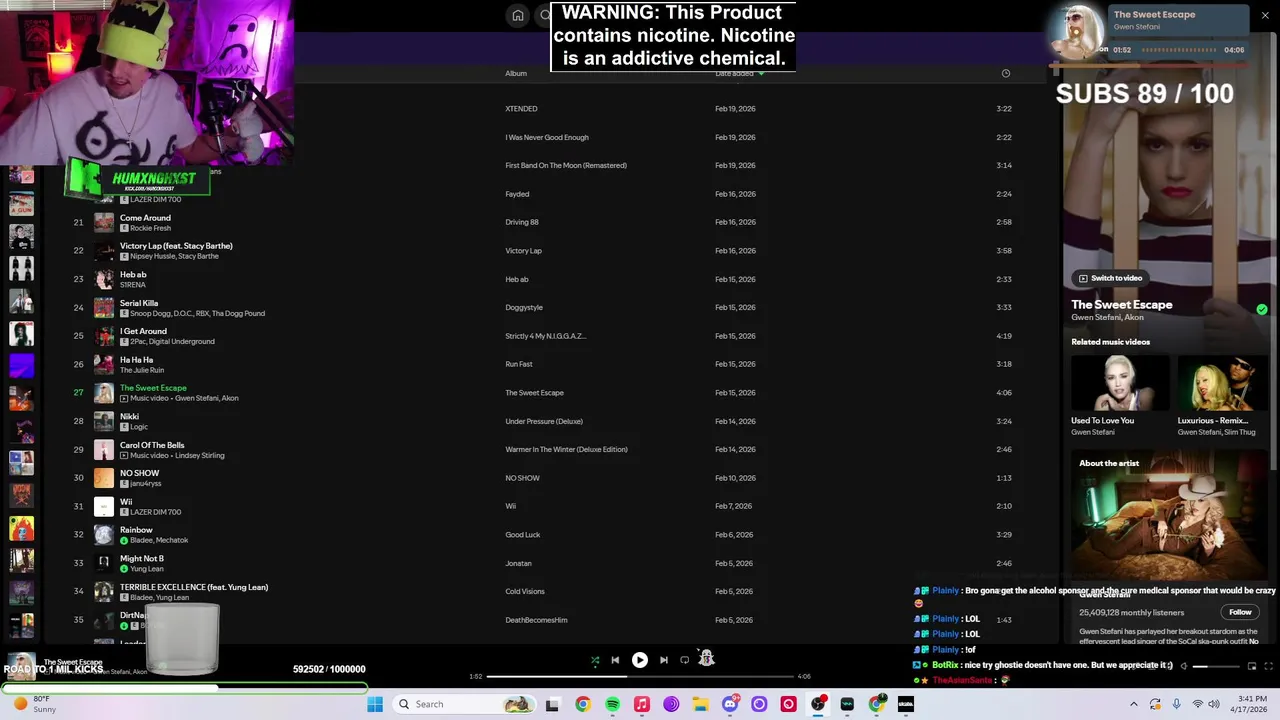Image resolution: width=1280 pixels, height=720 pixels.
Task: Sort tracks by duration clock icon
Action: tap(1006, 73)
